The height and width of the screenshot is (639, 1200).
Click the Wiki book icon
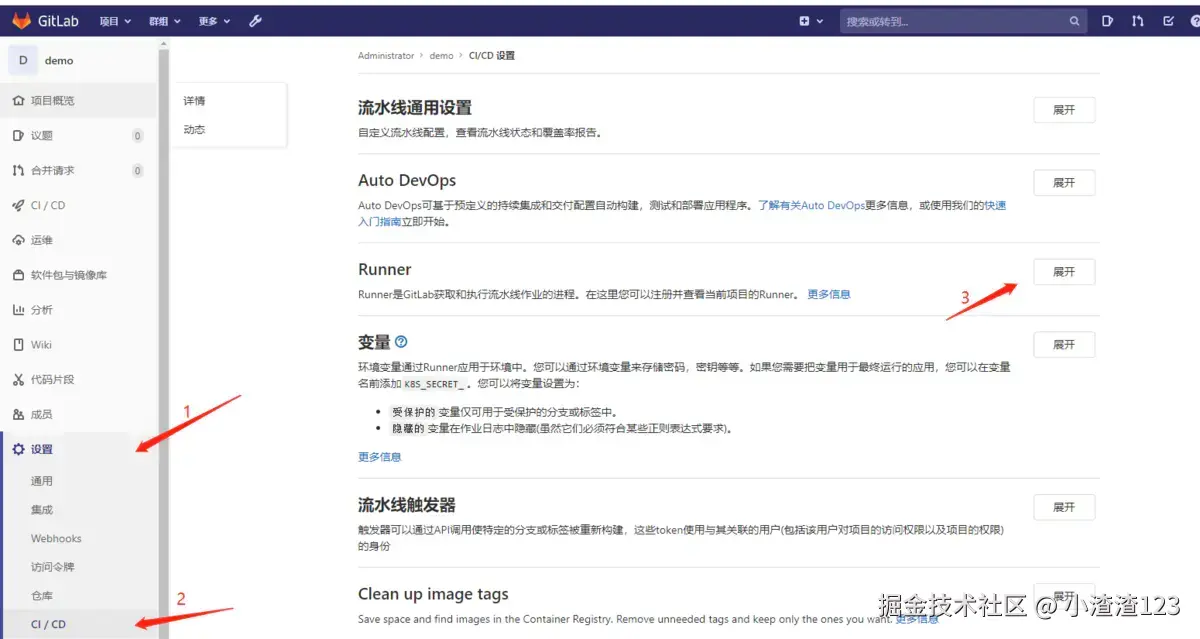click(18, 345)
